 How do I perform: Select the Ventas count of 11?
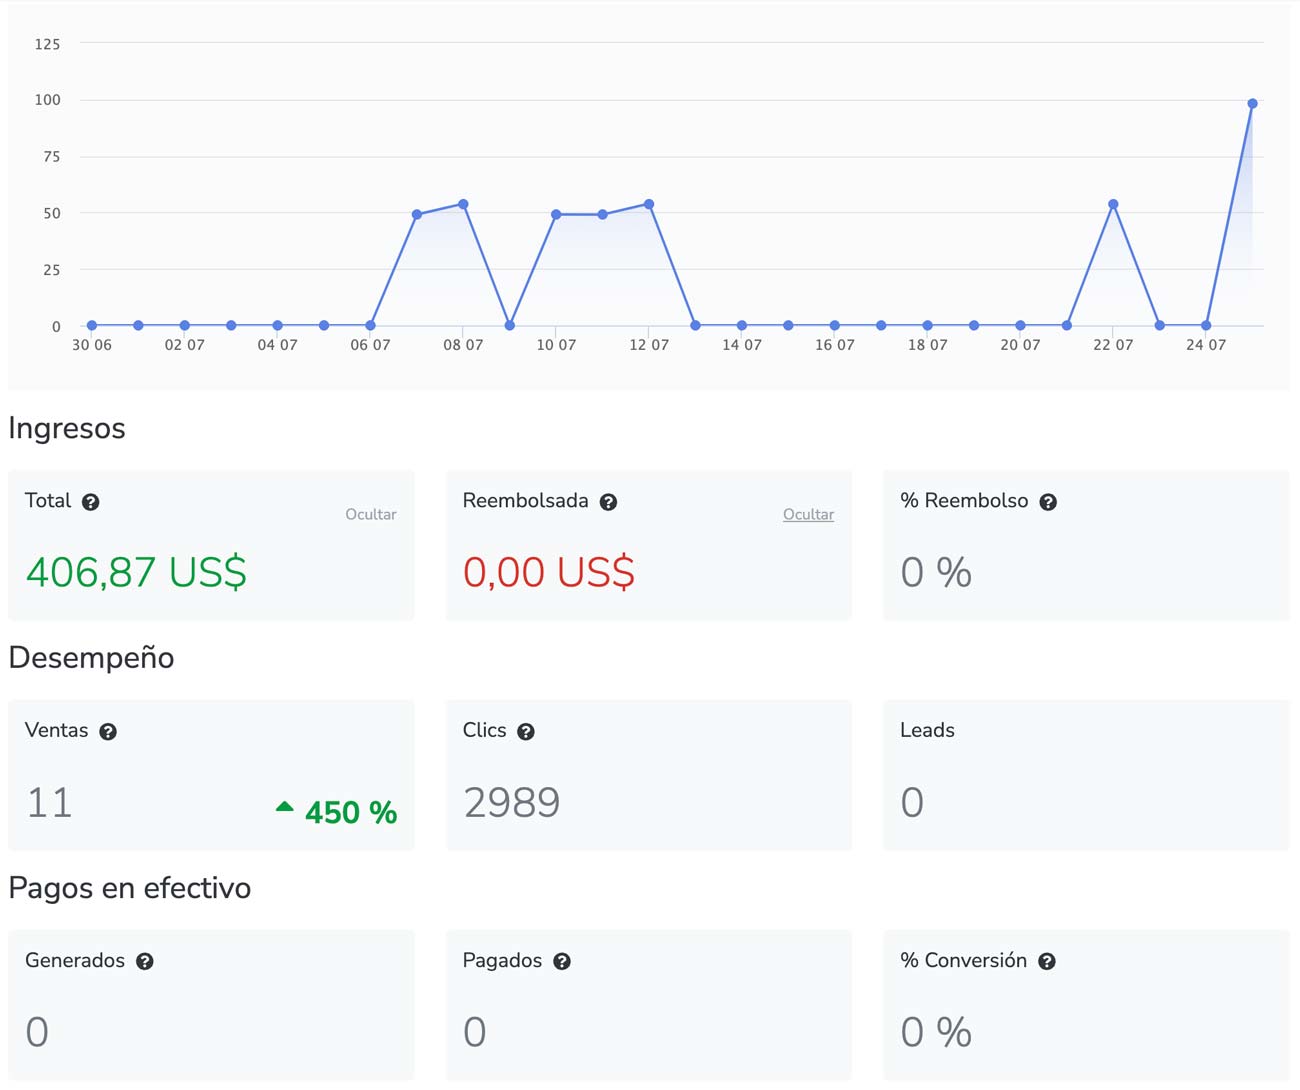[x=49, y=803]
